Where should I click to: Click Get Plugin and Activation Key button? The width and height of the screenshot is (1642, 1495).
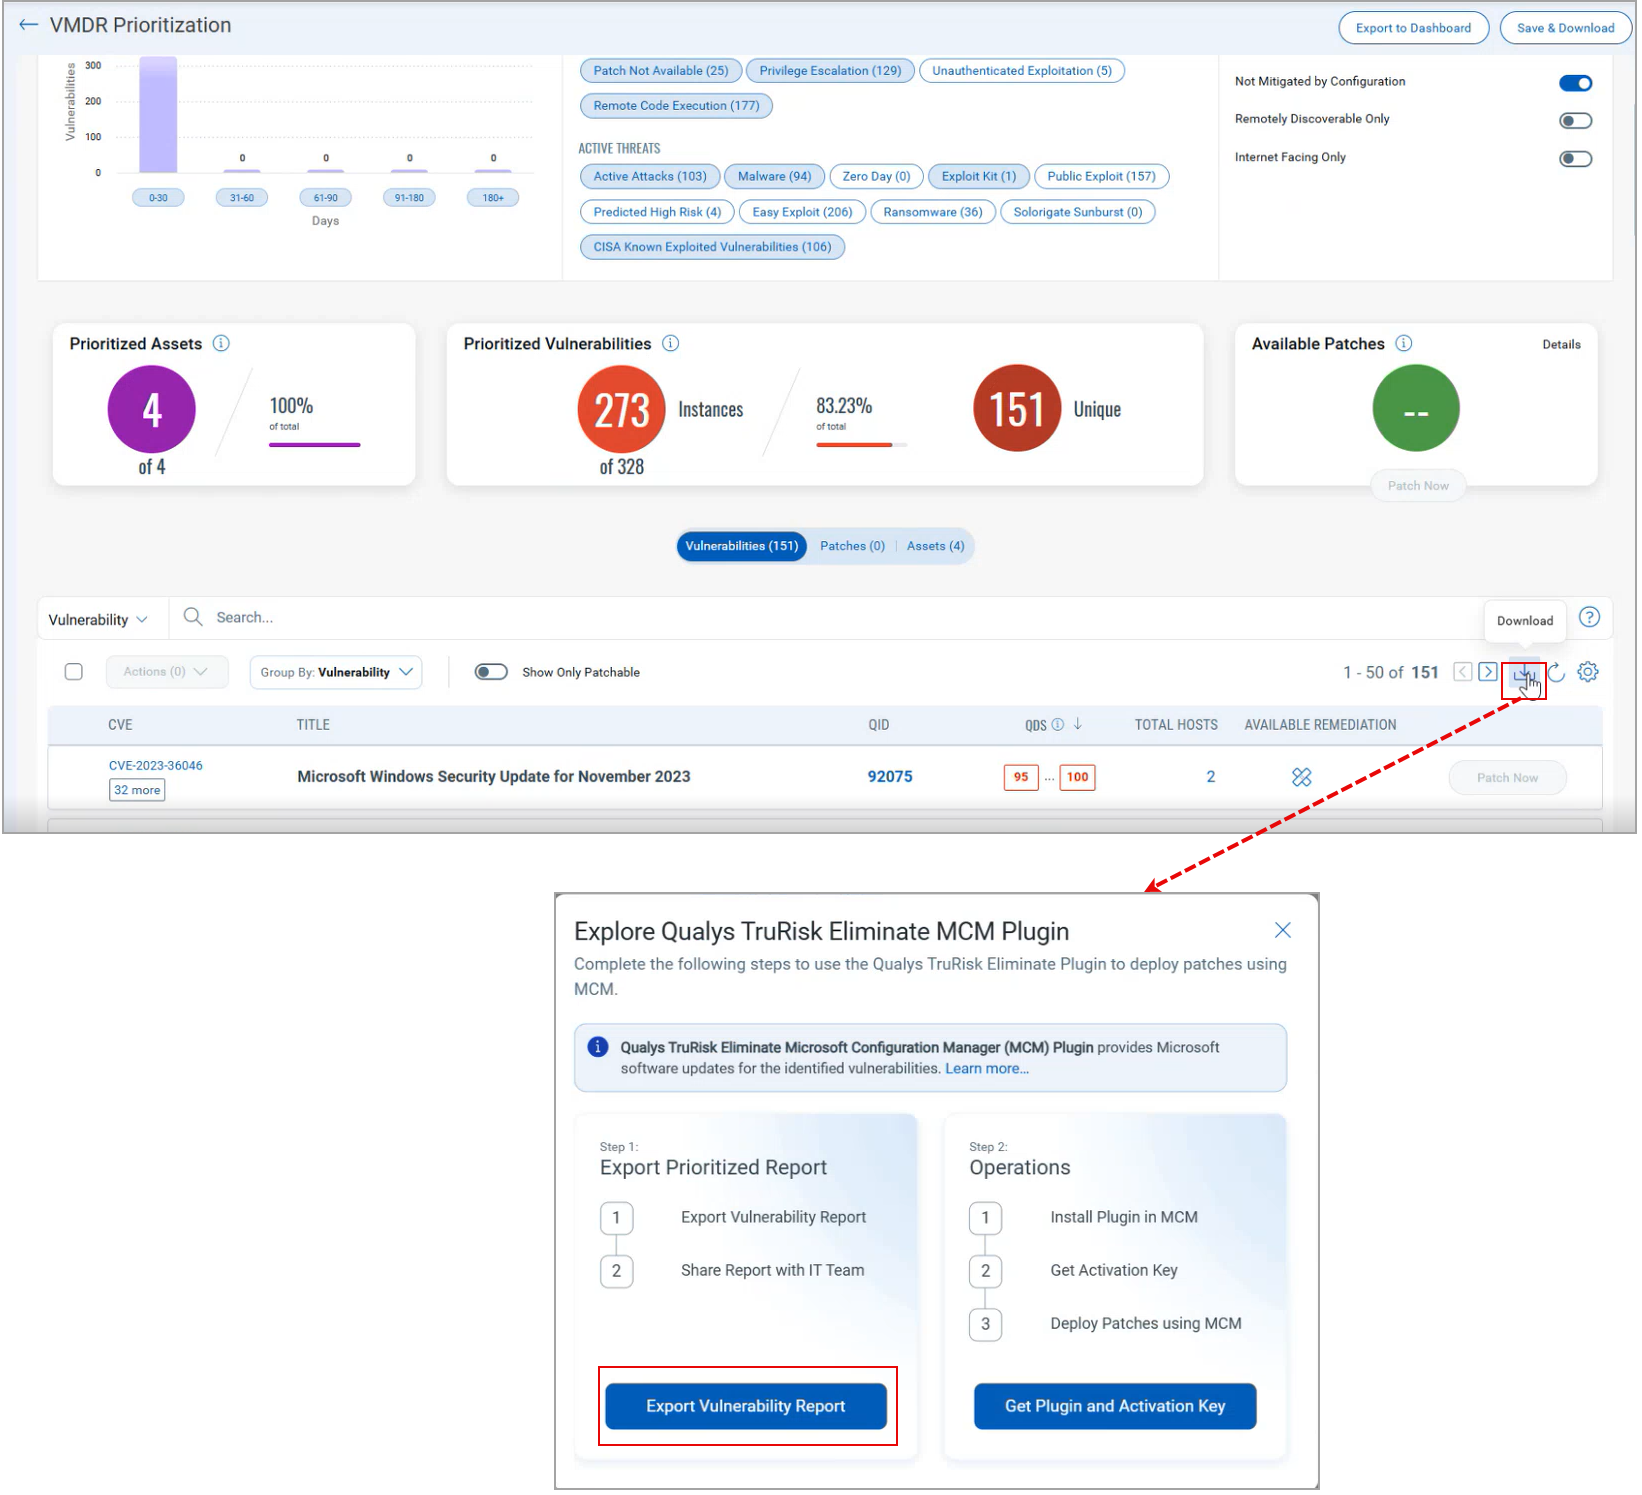click(1115, 1406)
